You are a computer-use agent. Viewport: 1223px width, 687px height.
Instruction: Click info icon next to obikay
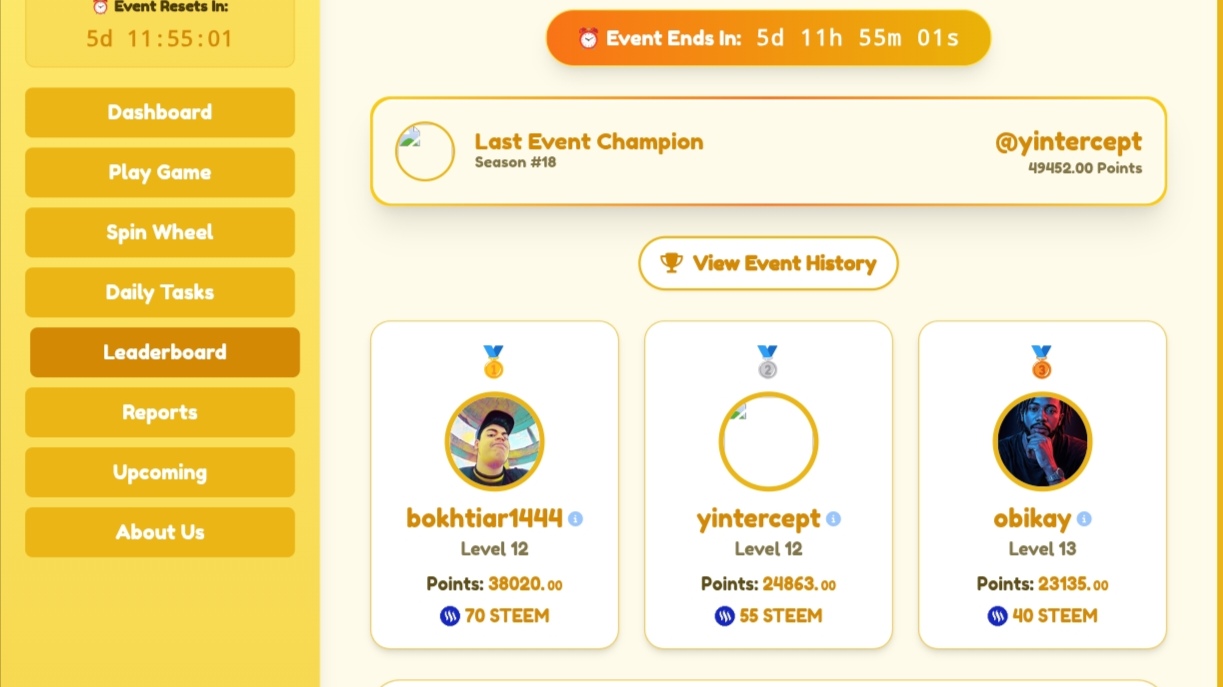pyautogui.click(x=1084, y=519)
